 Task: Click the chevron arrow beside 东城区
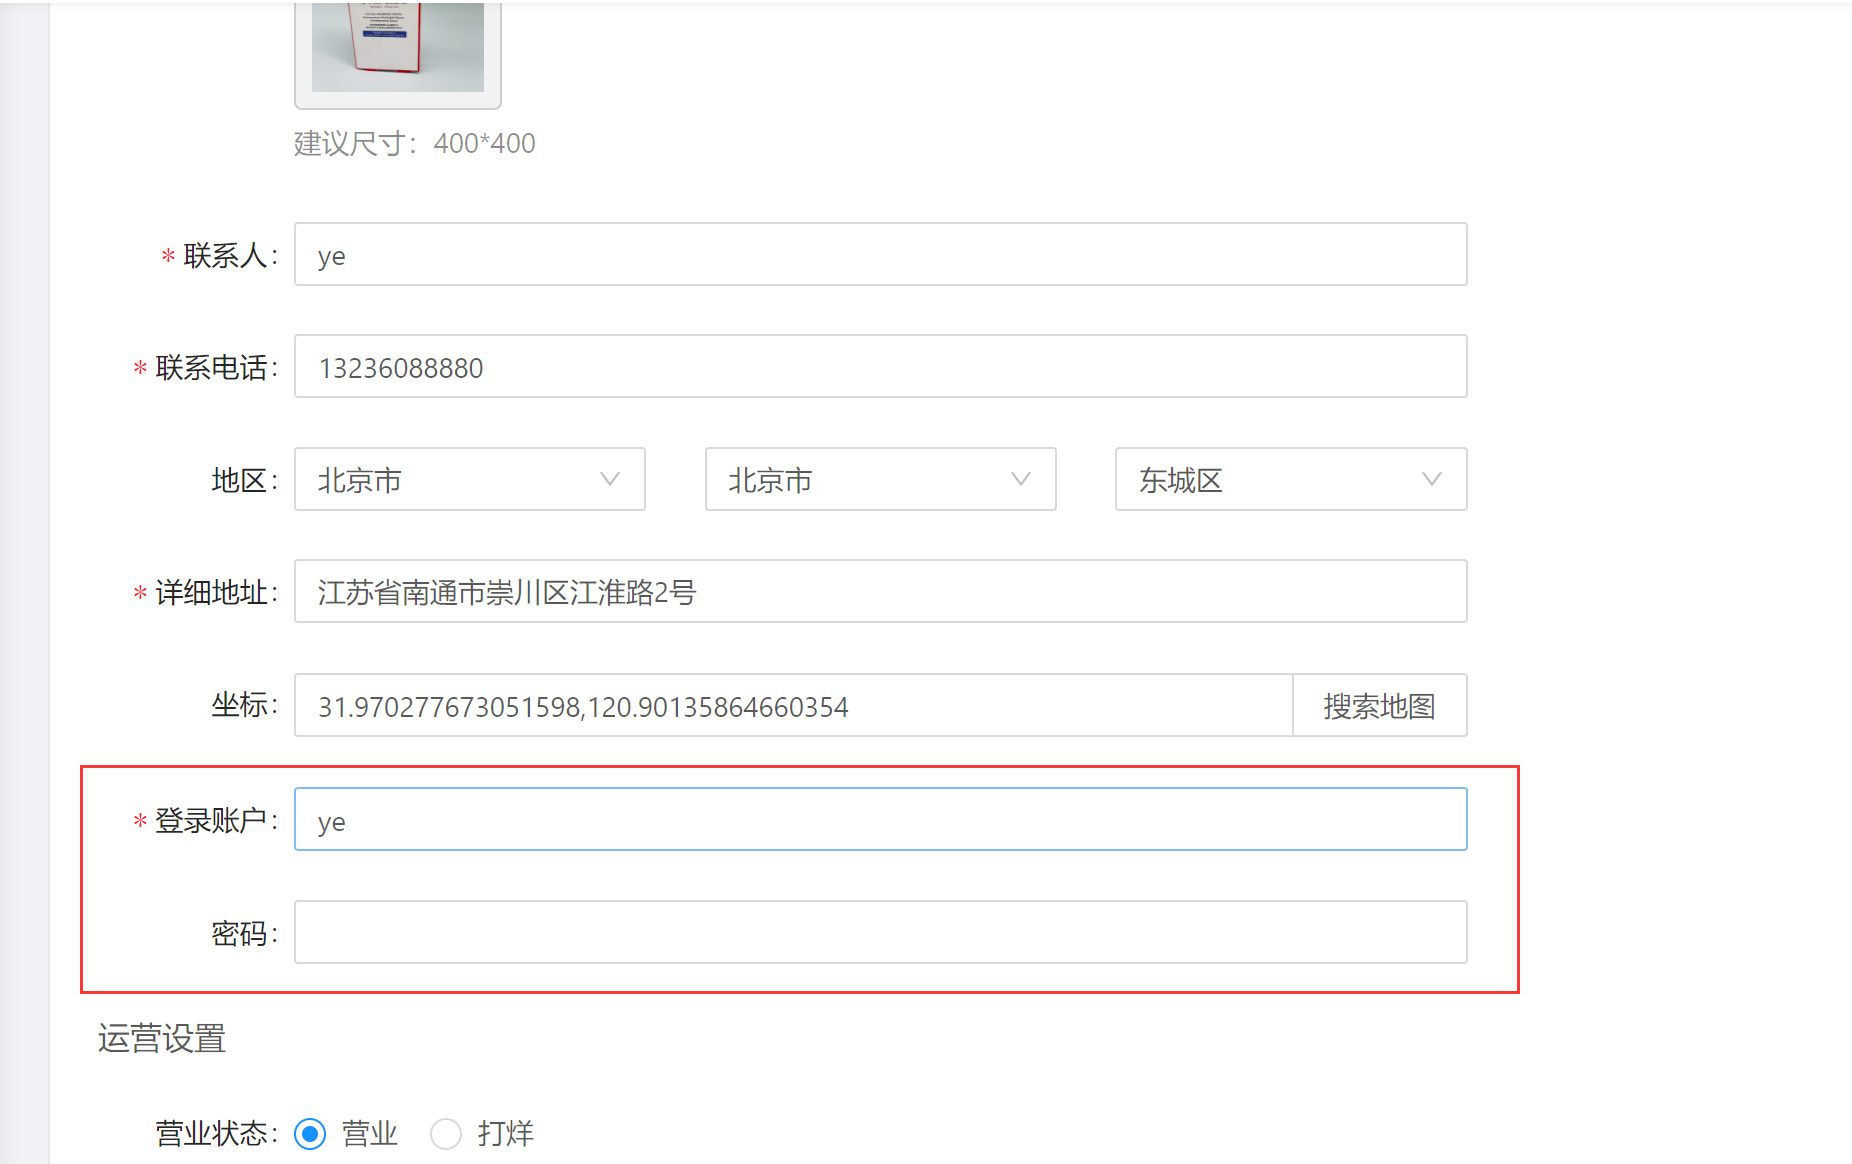[1432, 480]
